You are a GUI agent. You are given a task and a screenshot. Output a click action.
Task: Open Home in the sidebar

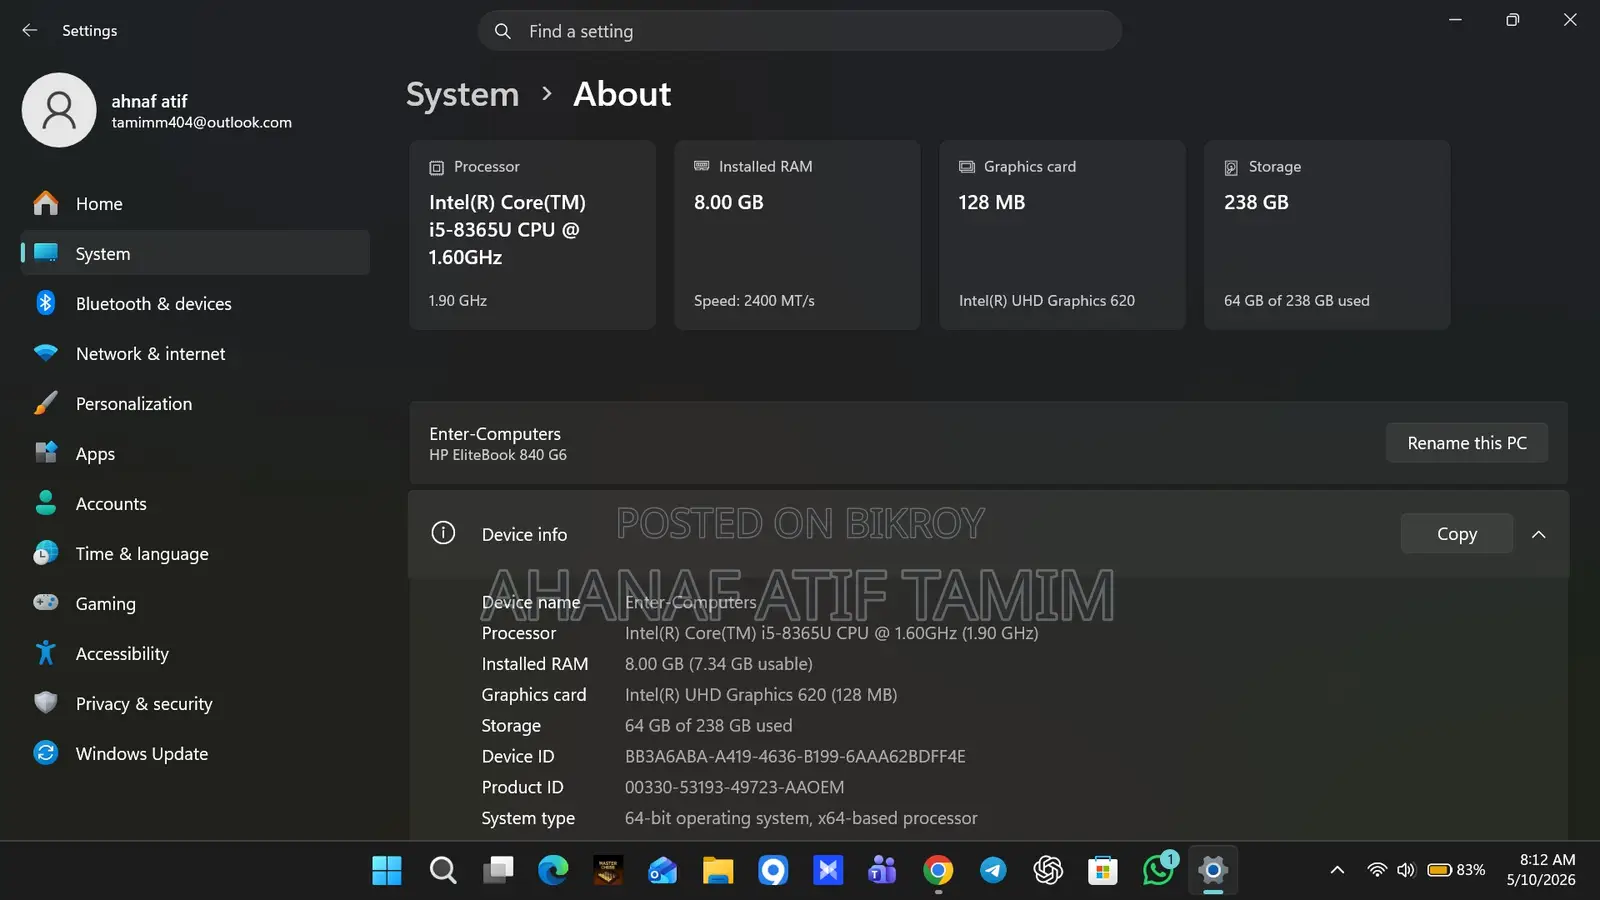coord(195,204)
